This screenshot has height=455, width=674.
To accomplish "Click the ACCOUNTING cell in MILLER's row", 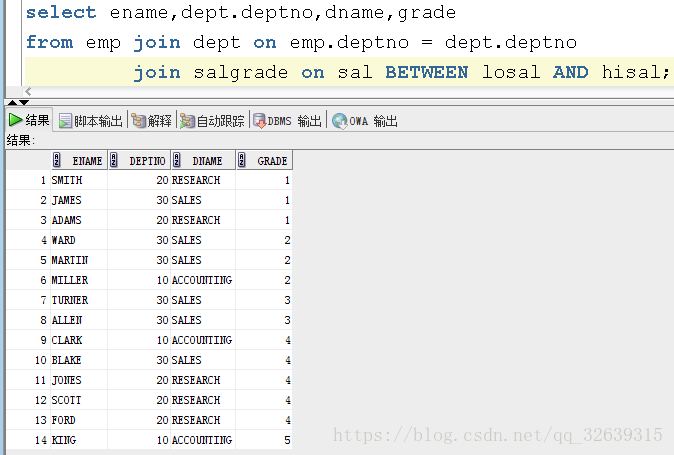I will (x=203, y=280).
